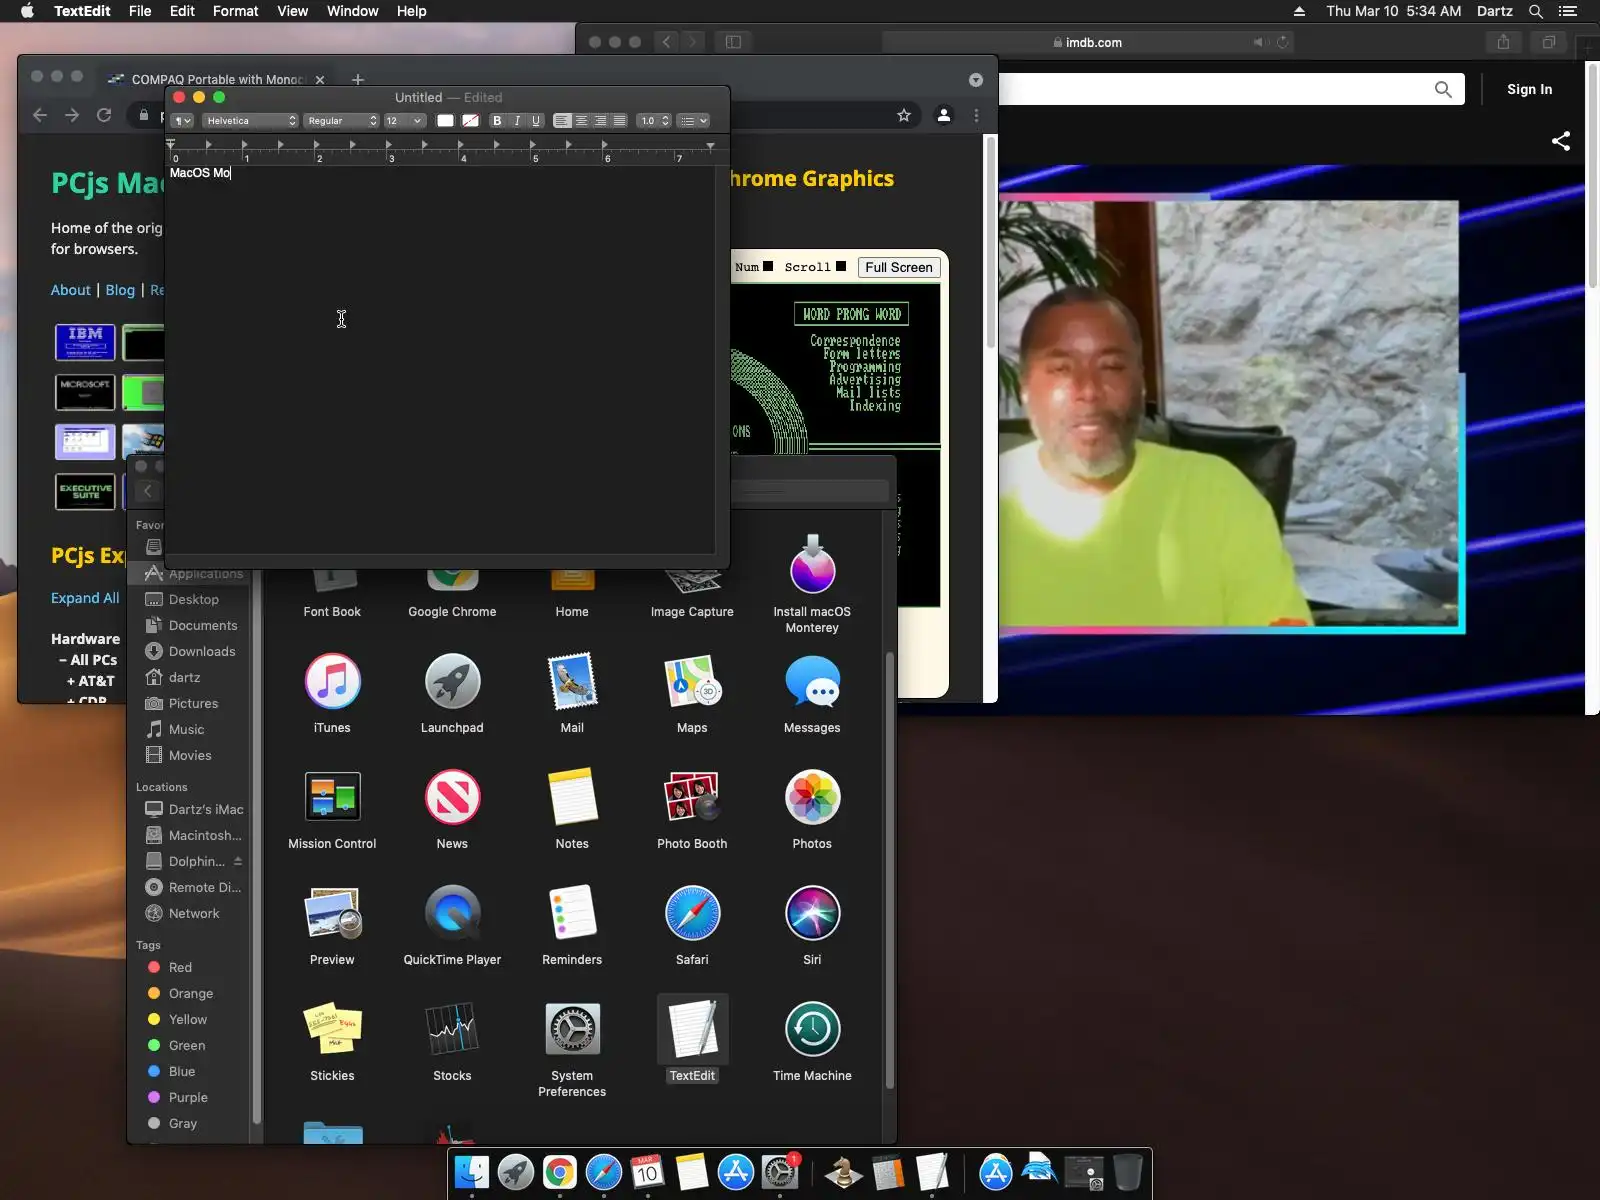Screen dimensions: 1600x1200
Task: Toggle italic formatting in TextEdit toolbar
Action: point(517,121)
